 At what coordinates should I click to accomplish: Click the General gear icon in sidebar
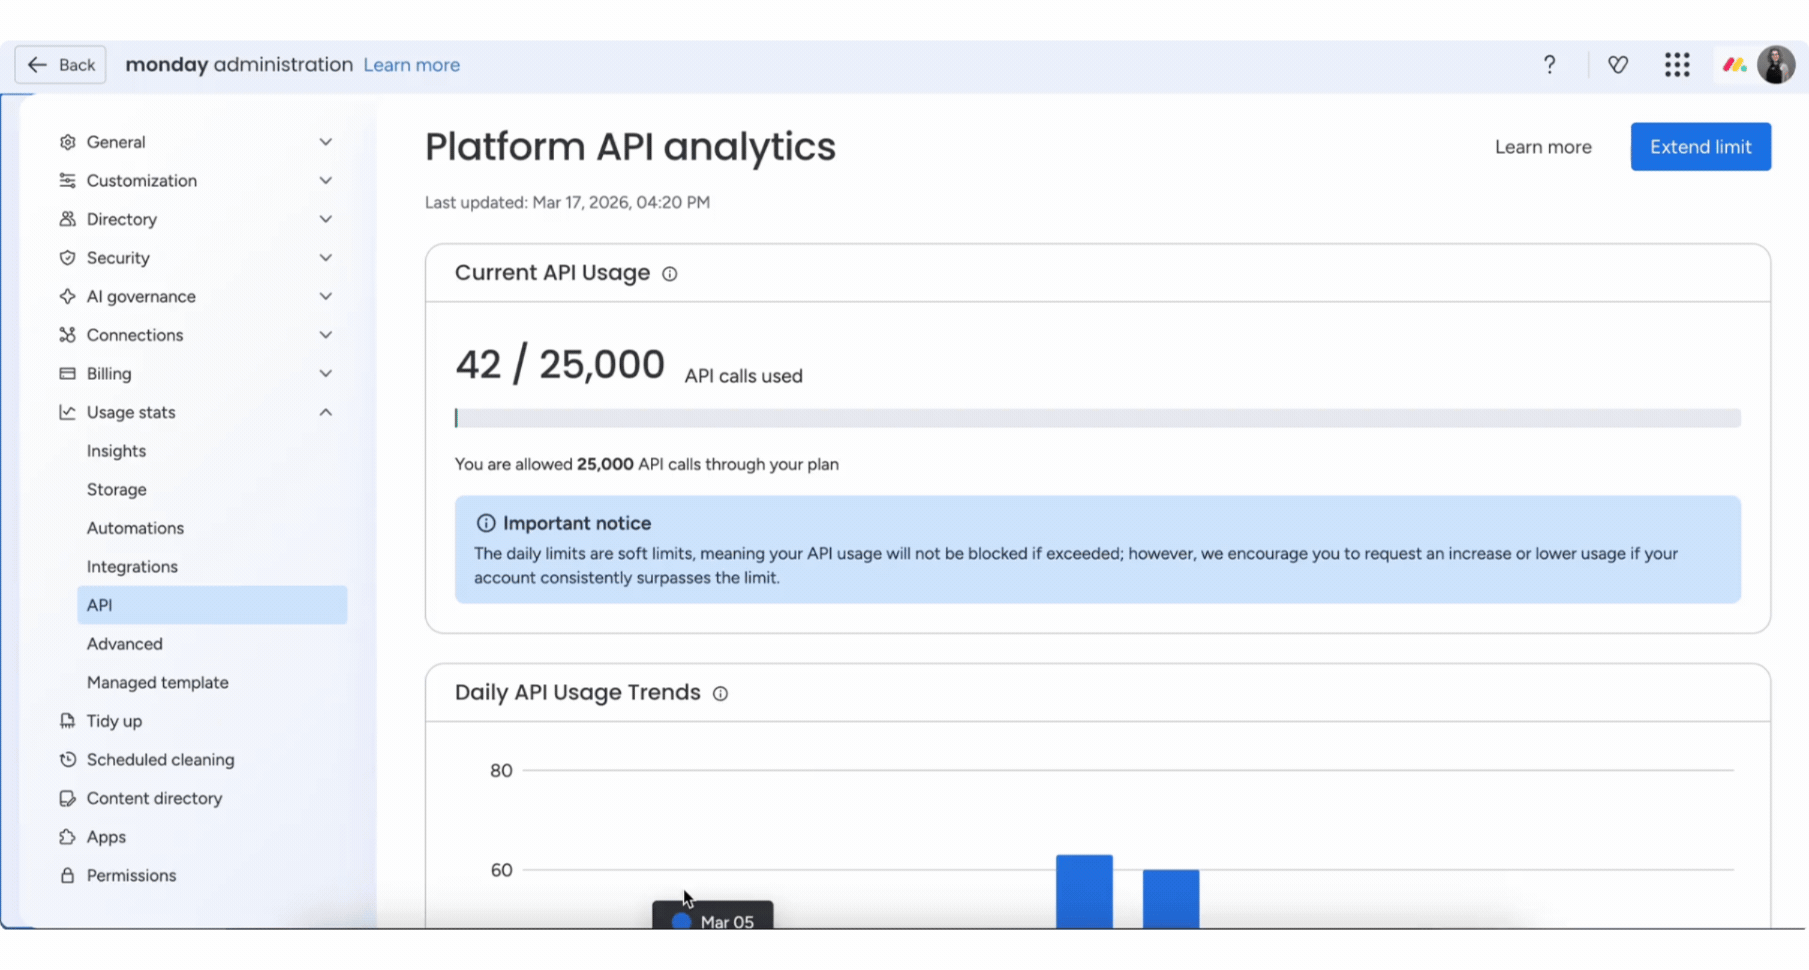[67, 142]
